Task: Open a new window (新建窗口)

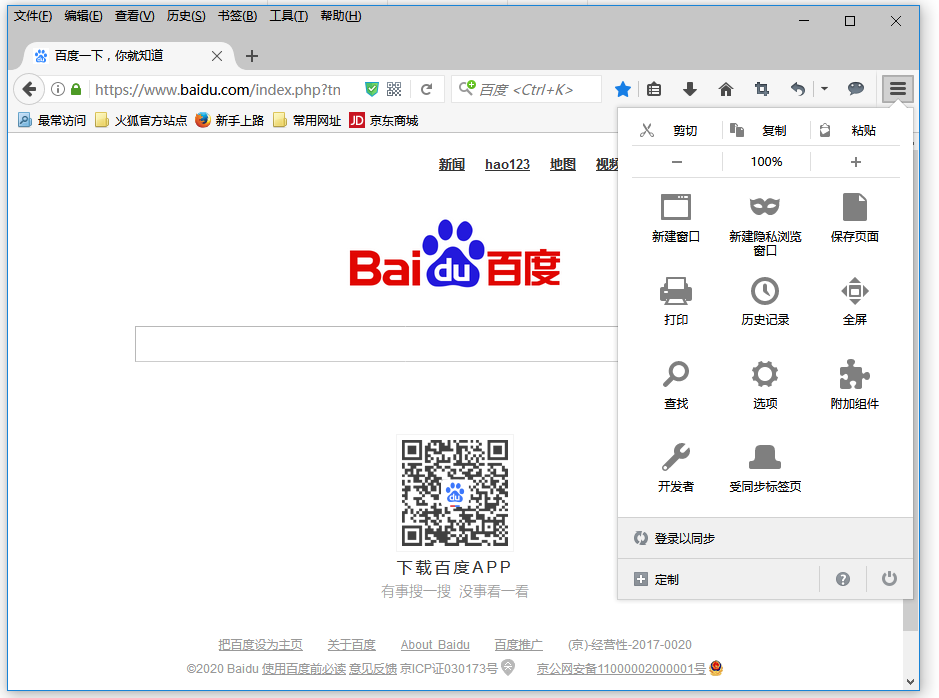Action: [x=676, y=218]
